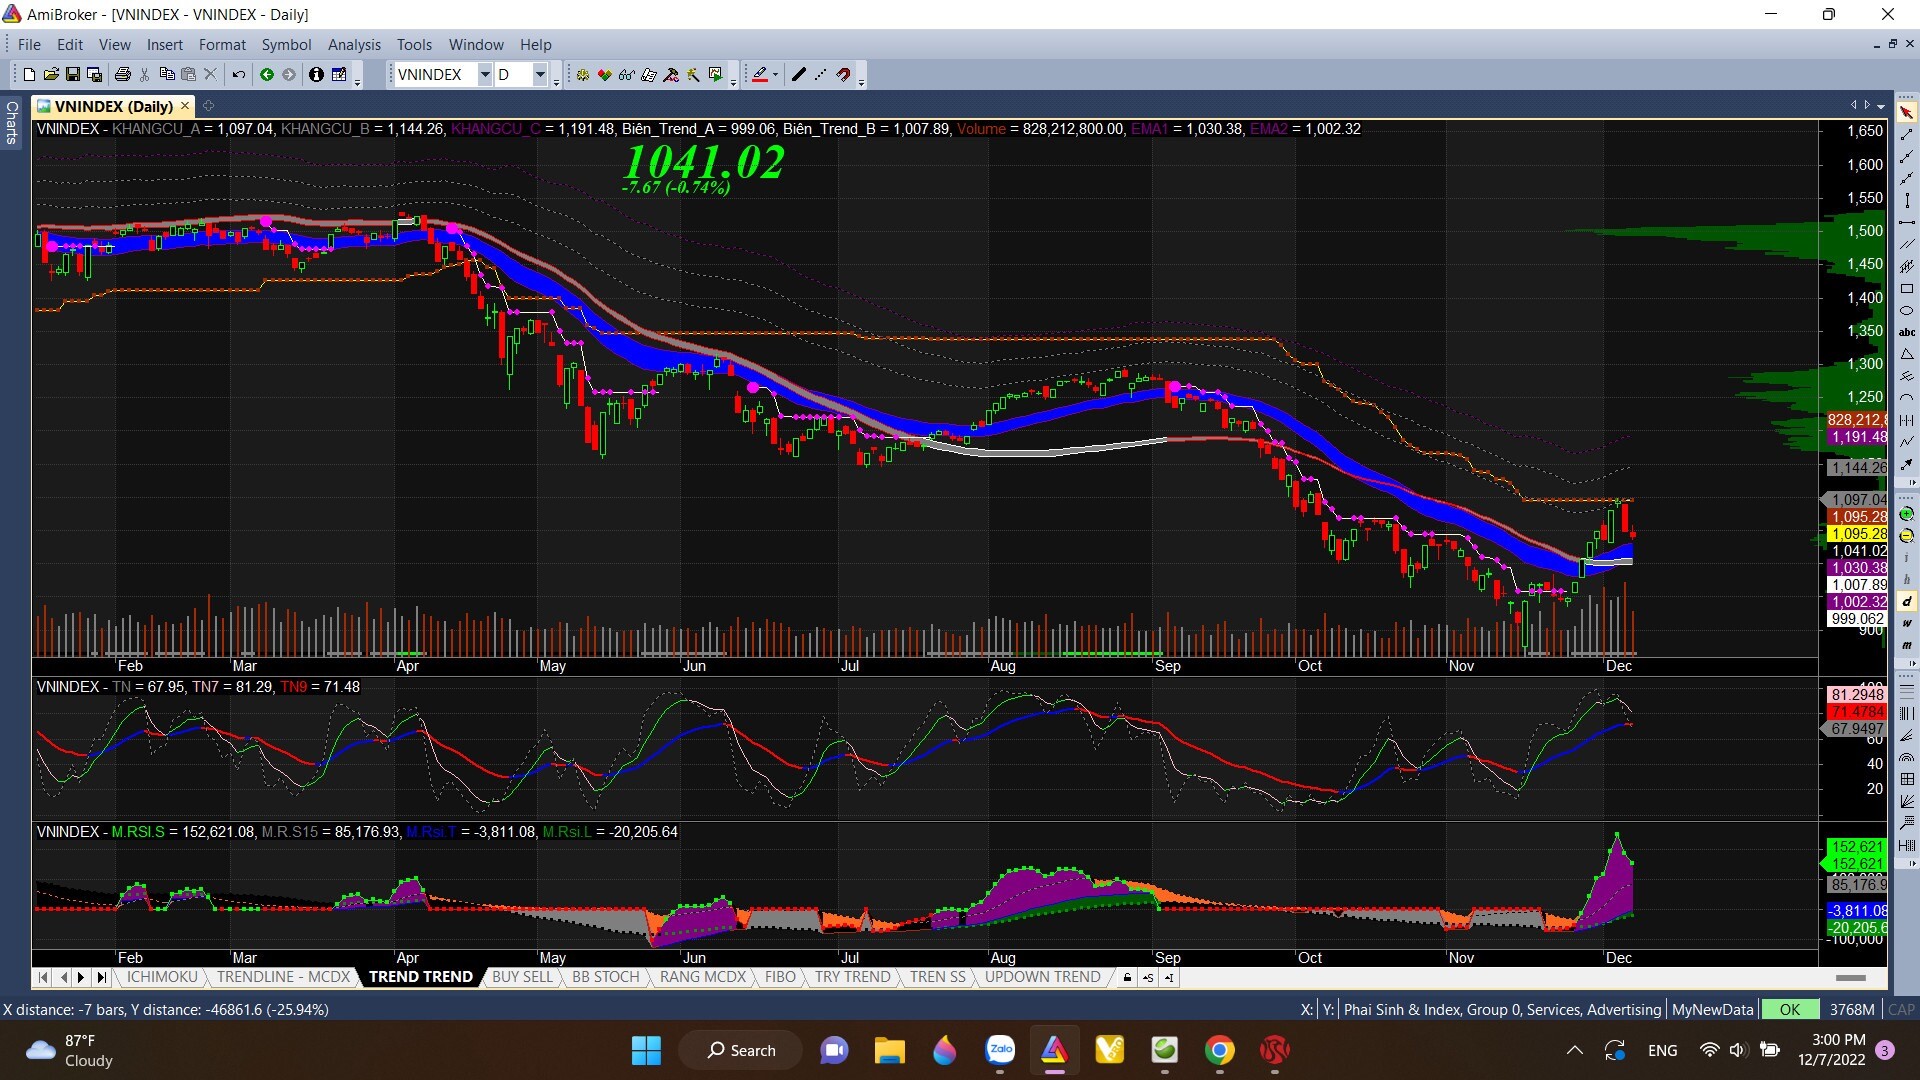
Task: Click the green Zoom in magnifier
Action: coord(1906,514)
